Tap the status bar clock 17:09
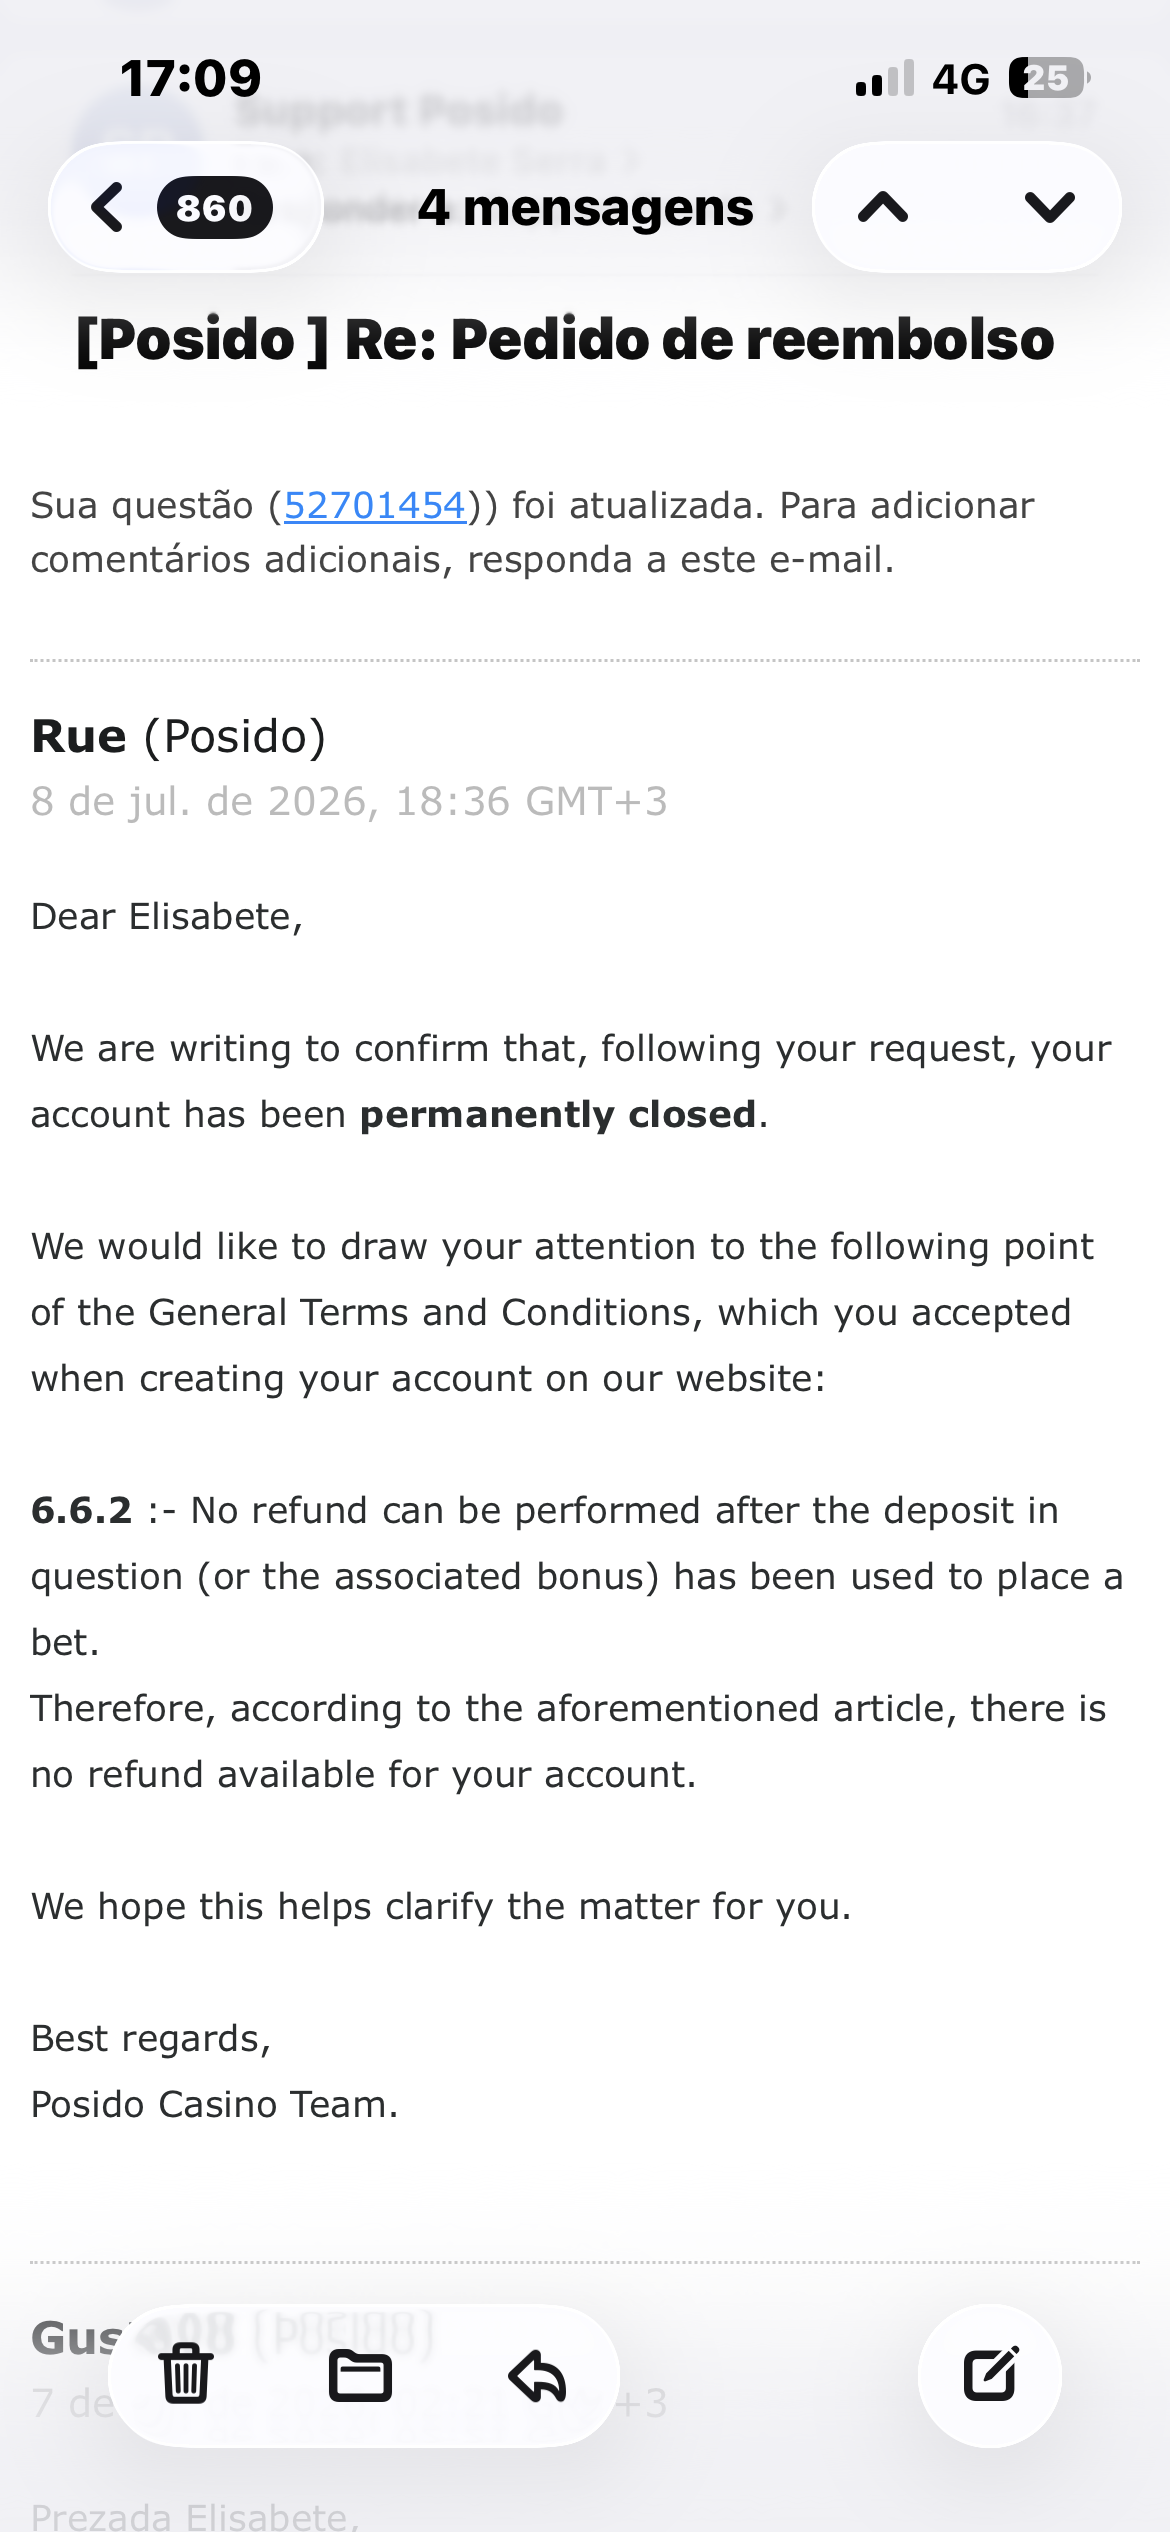The width and height of the screenshot is (1170, 2532). point(190,78)
